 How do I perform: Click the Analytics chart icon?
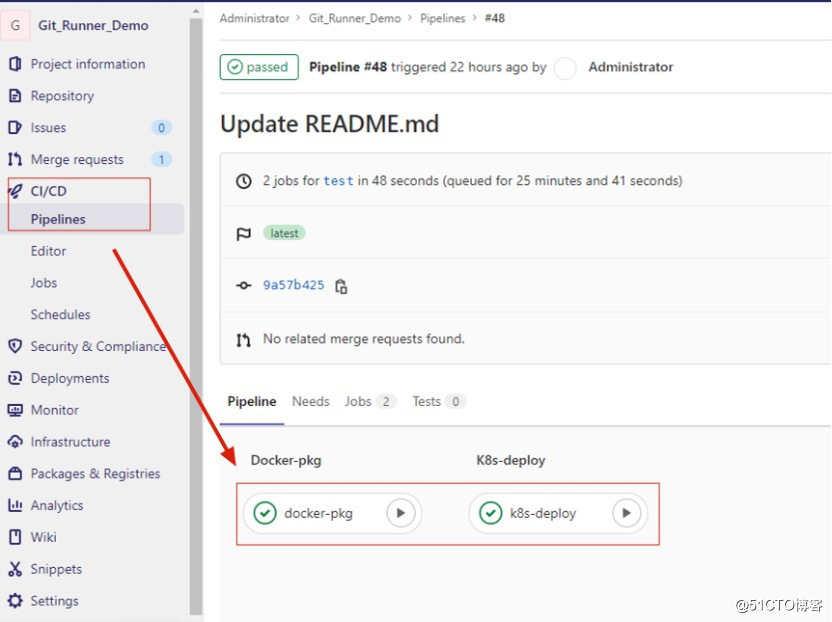[x=15, y=506]
